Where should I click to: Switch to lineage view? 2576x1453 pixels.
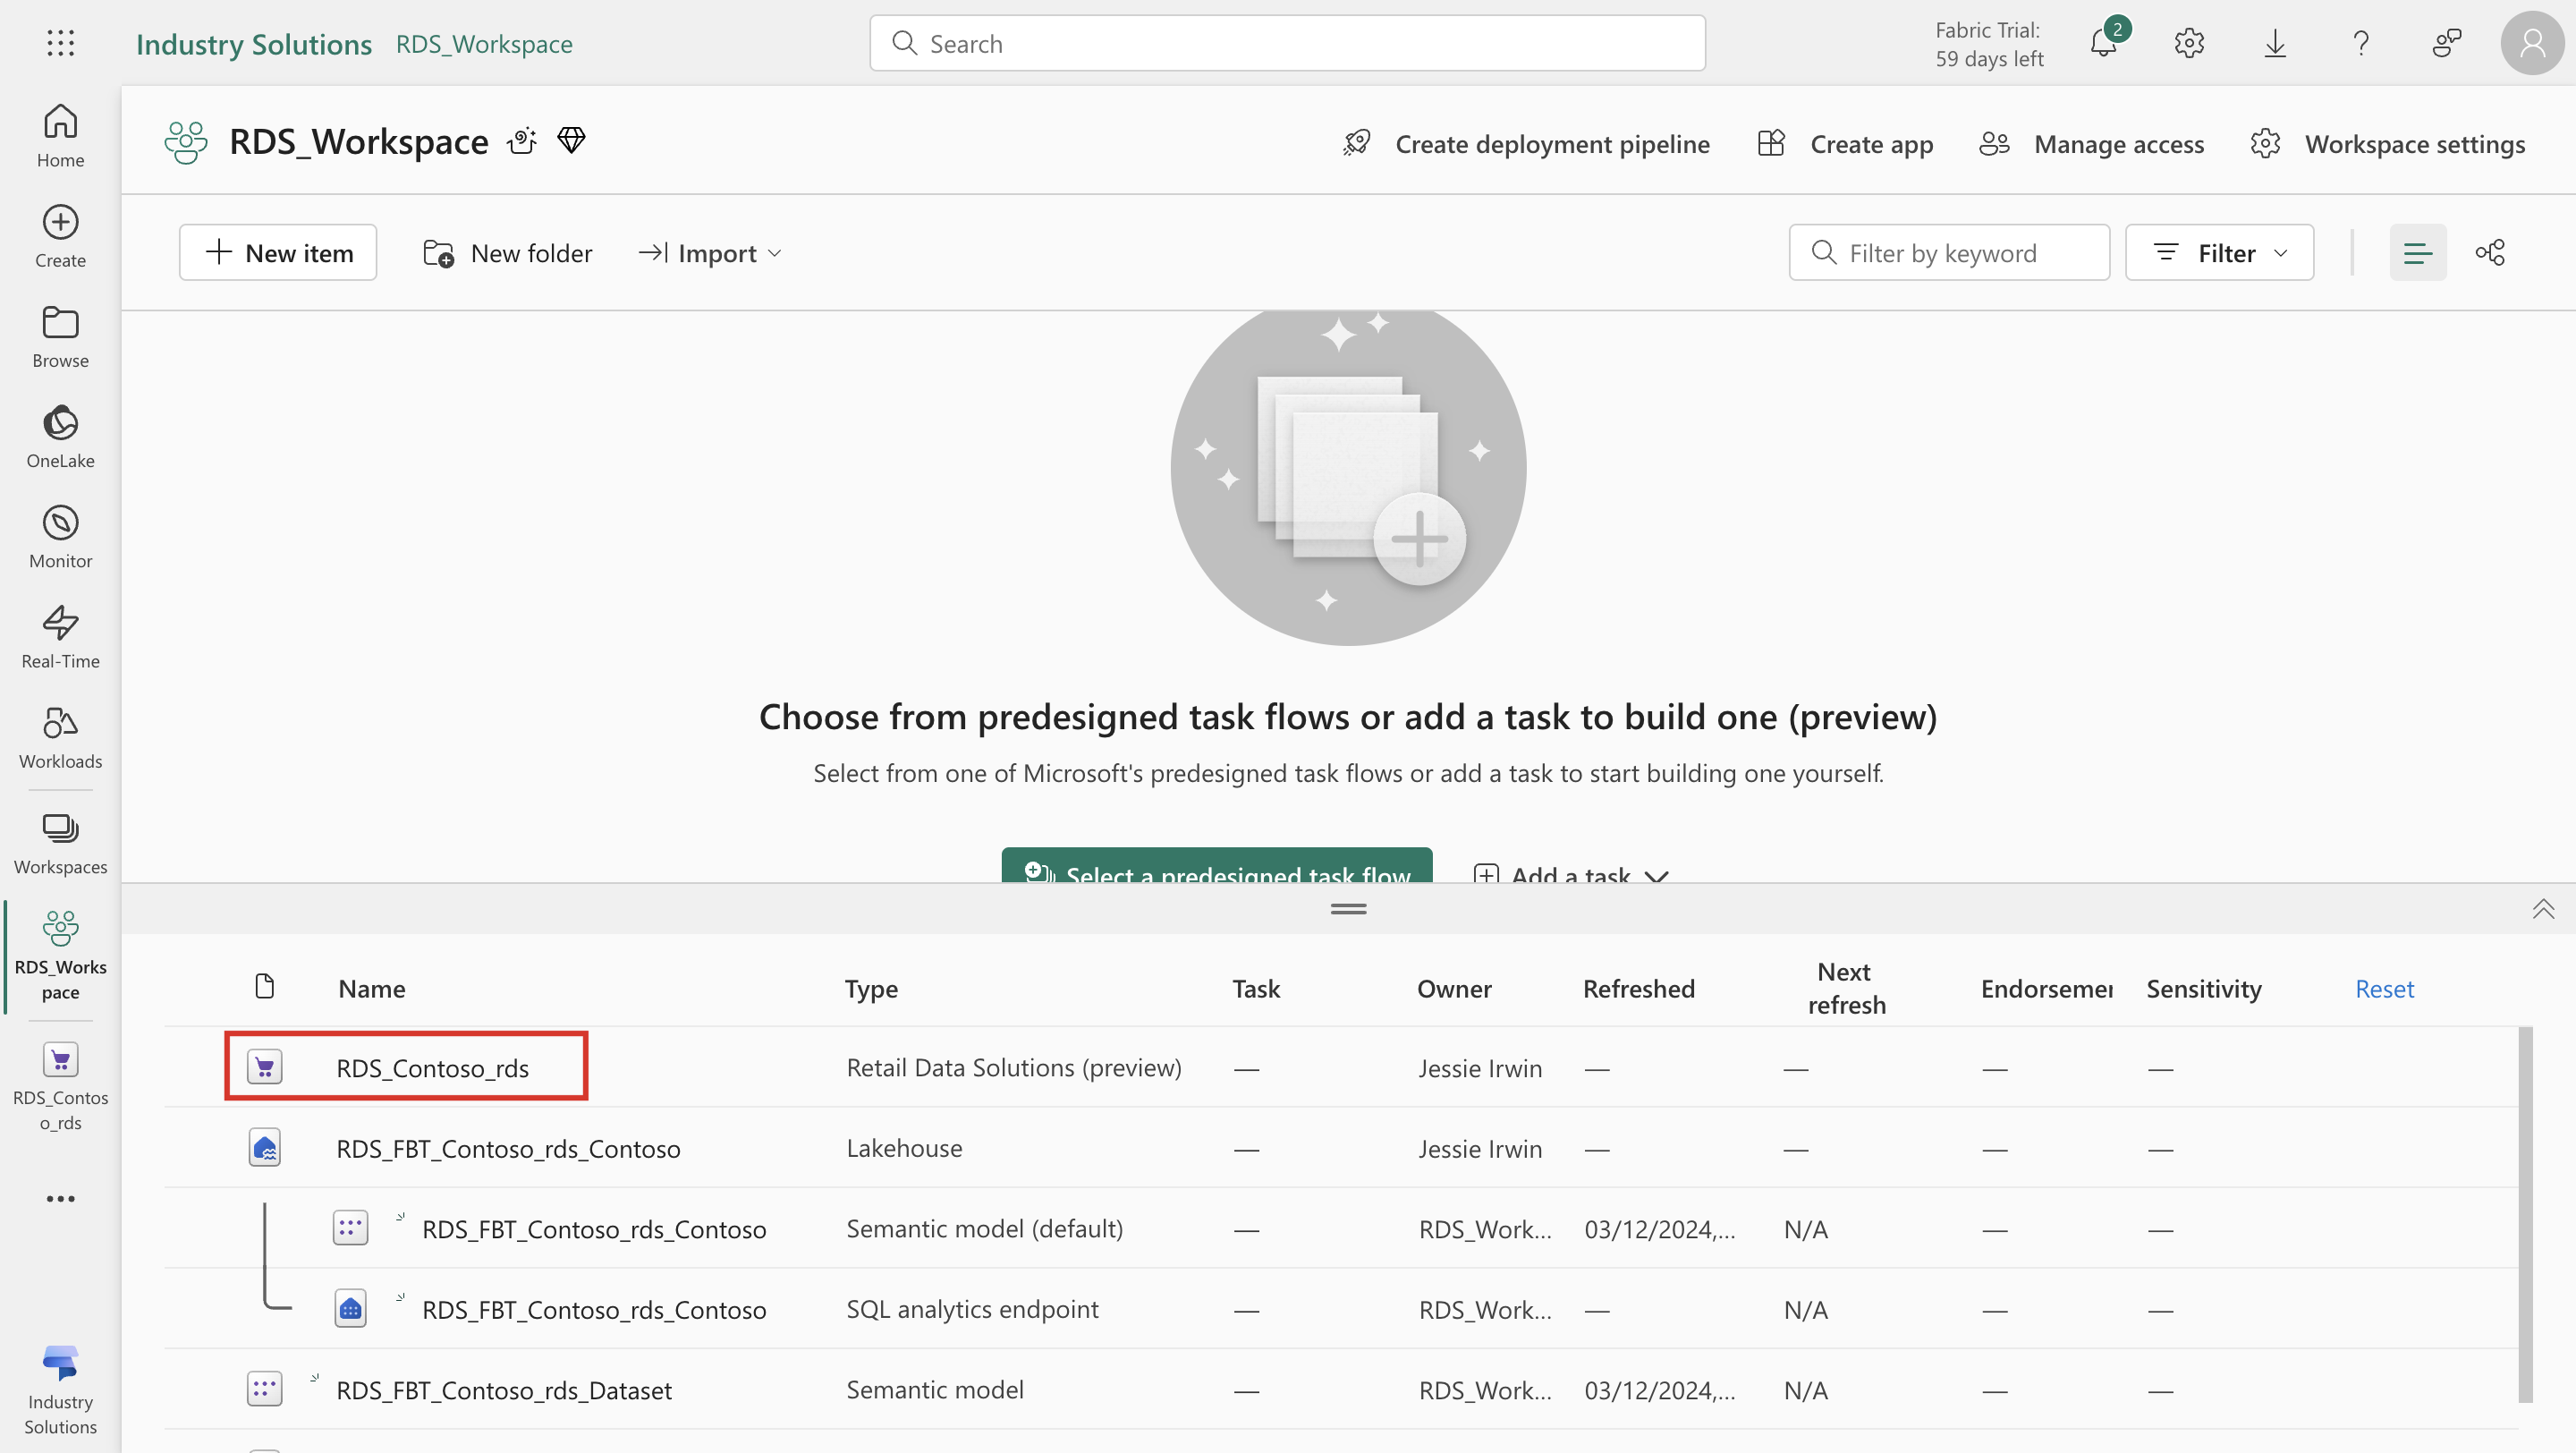click(2490, 252)
